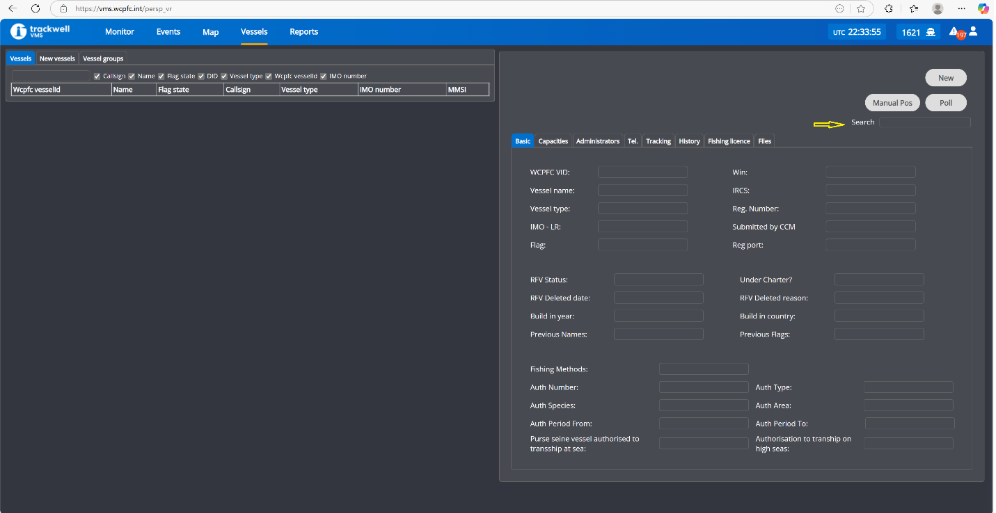Sort by IMO number column header
Viewport: 996px width, 513px height.
[x=402, y=90]
